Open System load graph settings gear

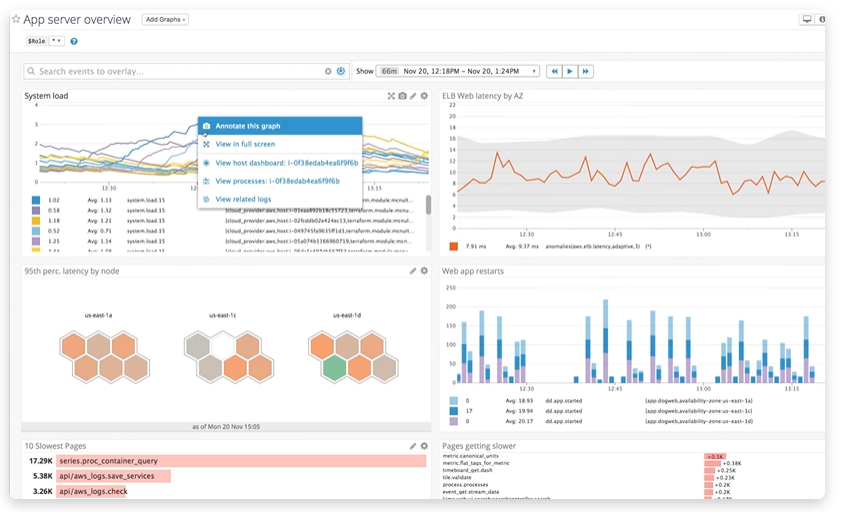(x=424, y=96)
